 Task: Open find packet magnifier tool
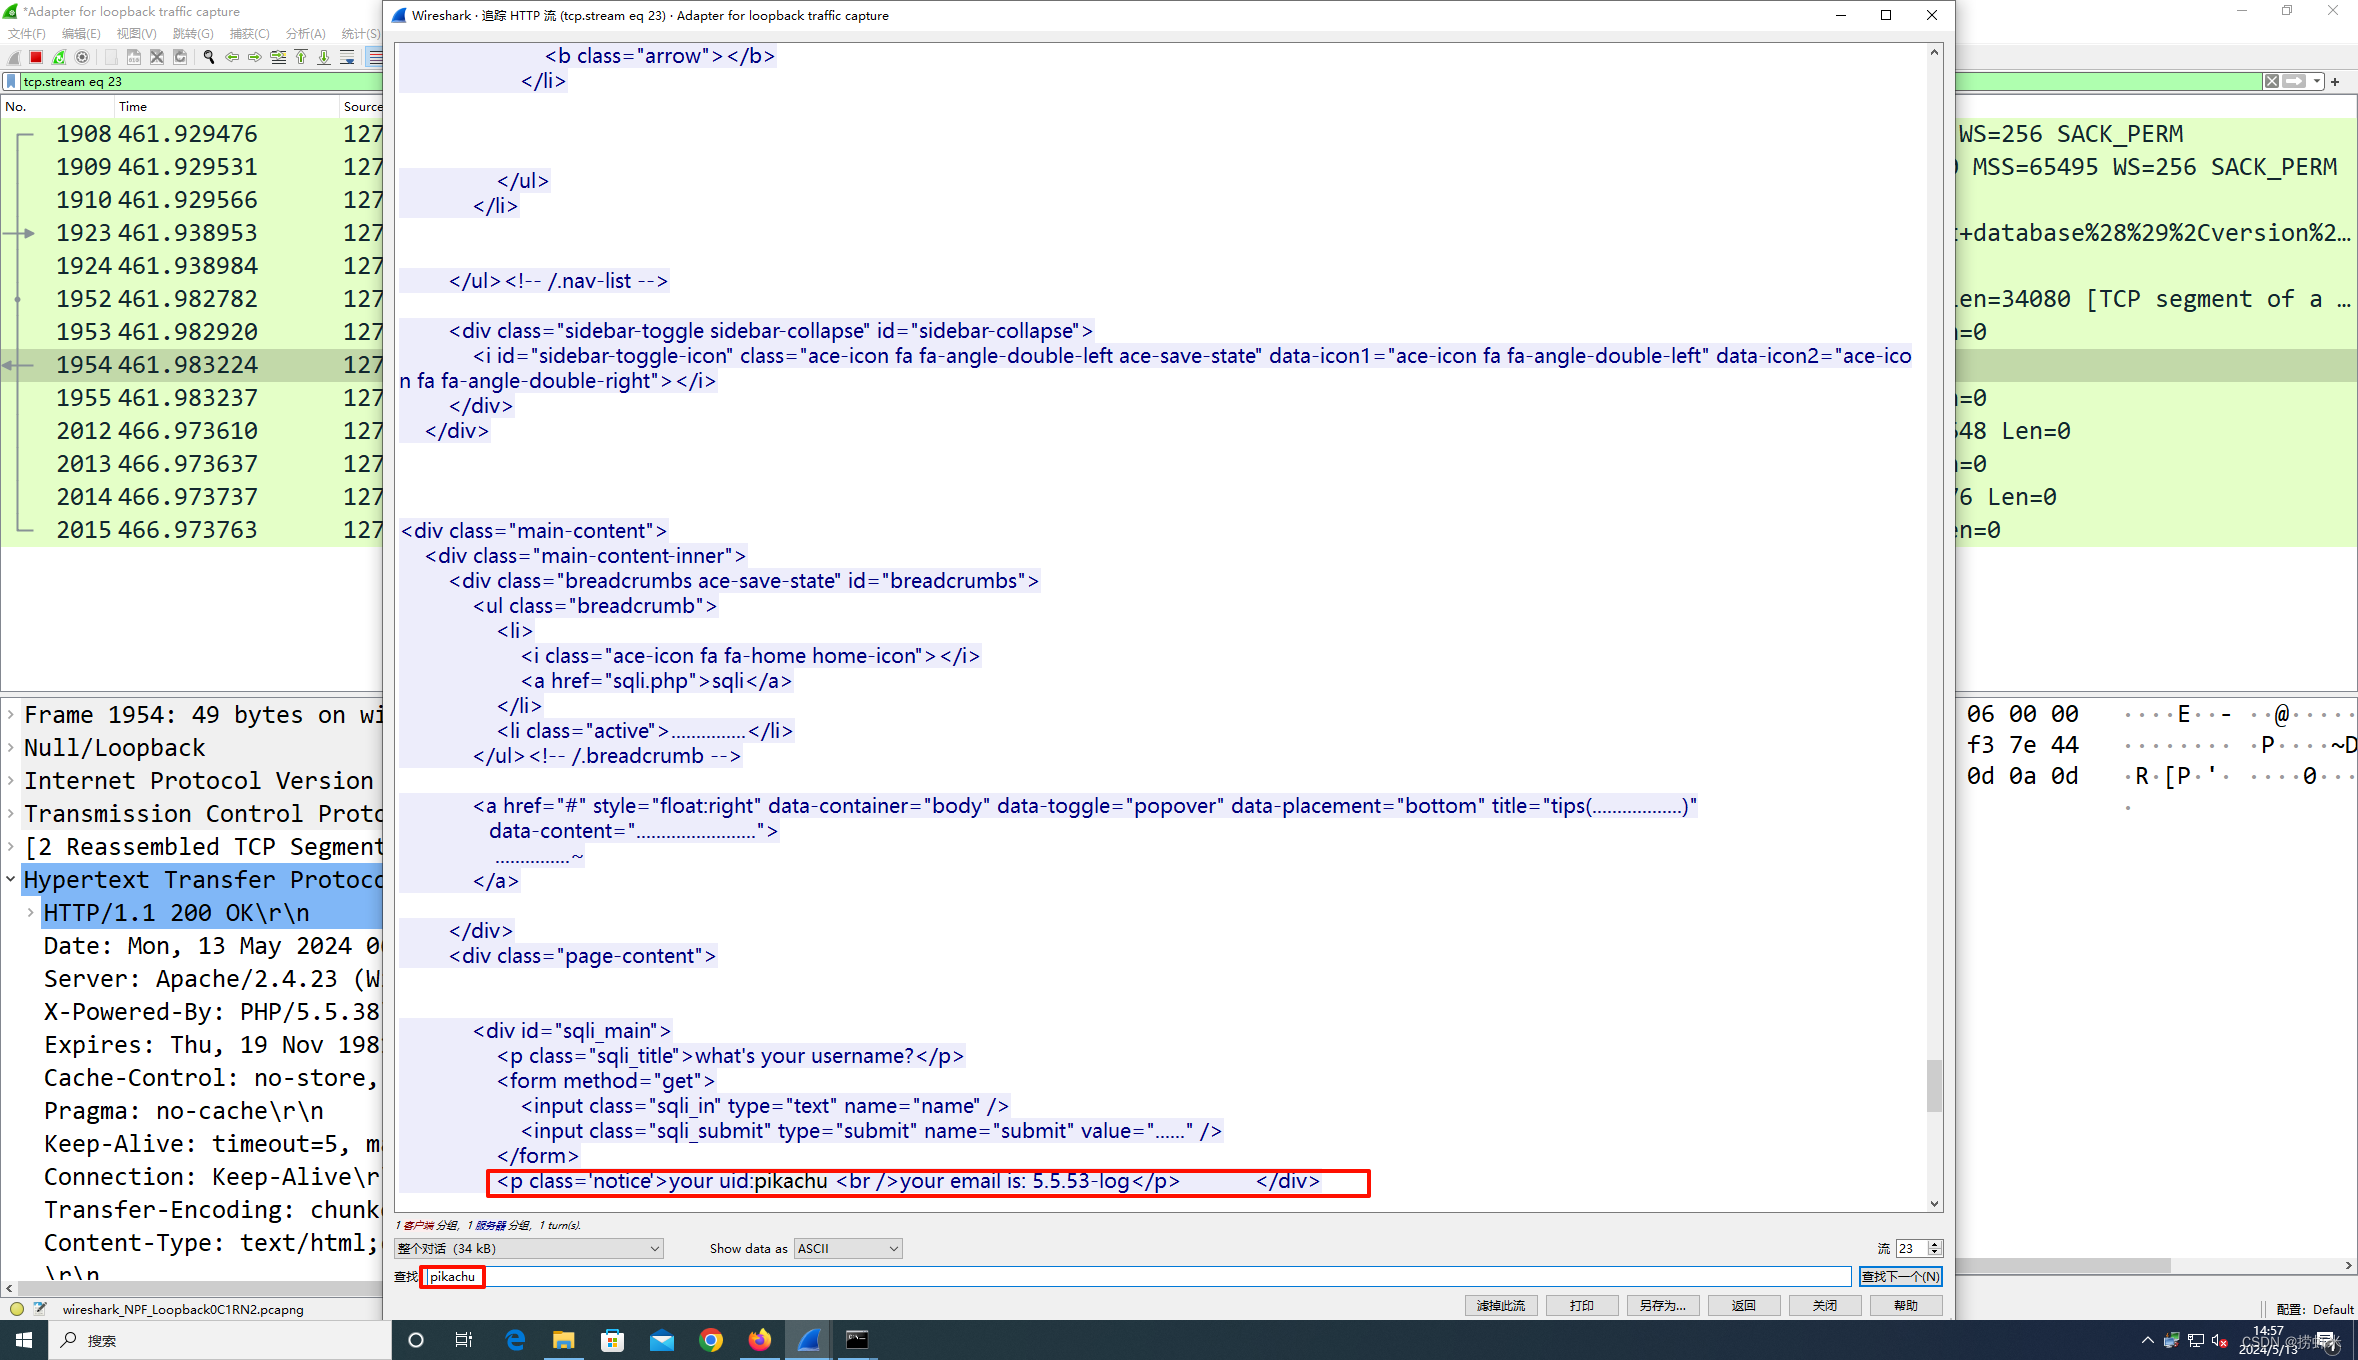tap(209, 57)
